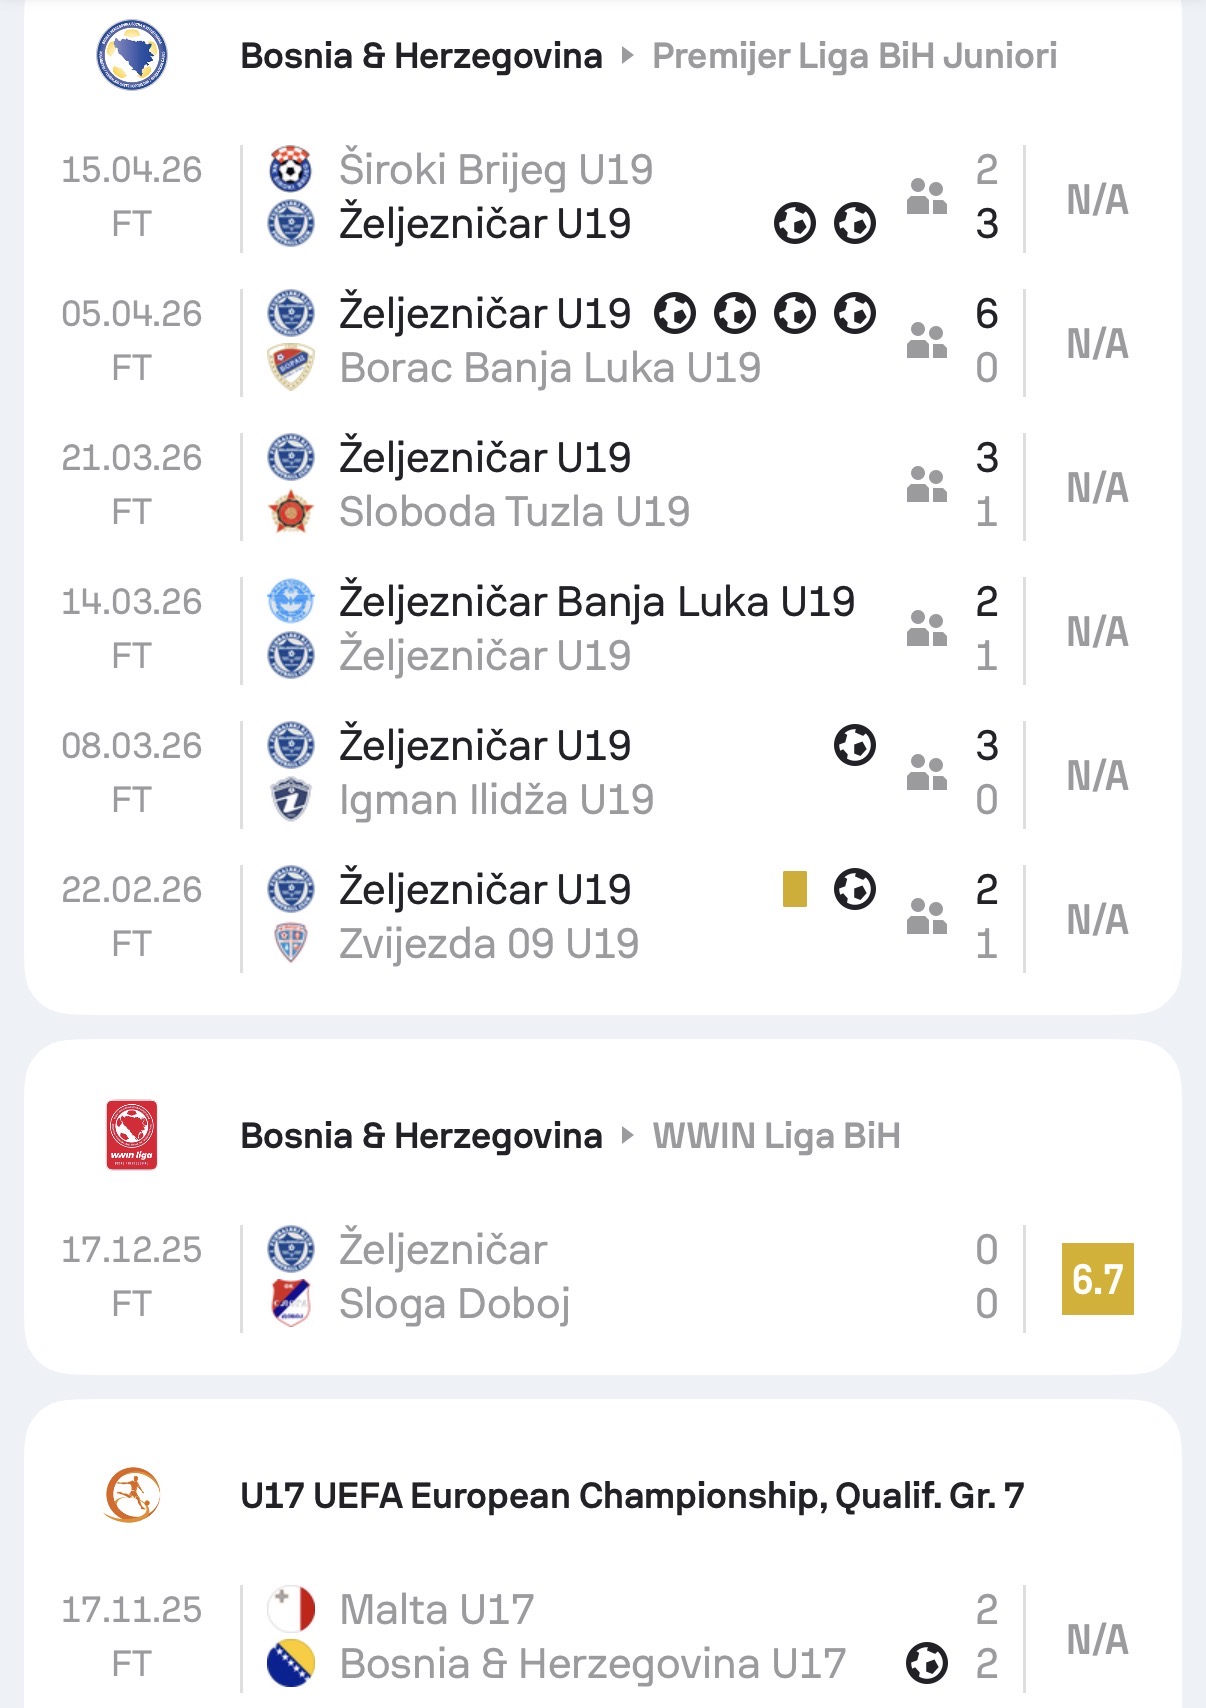Click Bosnia & Herzegovina U17 team name
The image size is (1206, 1708).
click(592, 1664)
